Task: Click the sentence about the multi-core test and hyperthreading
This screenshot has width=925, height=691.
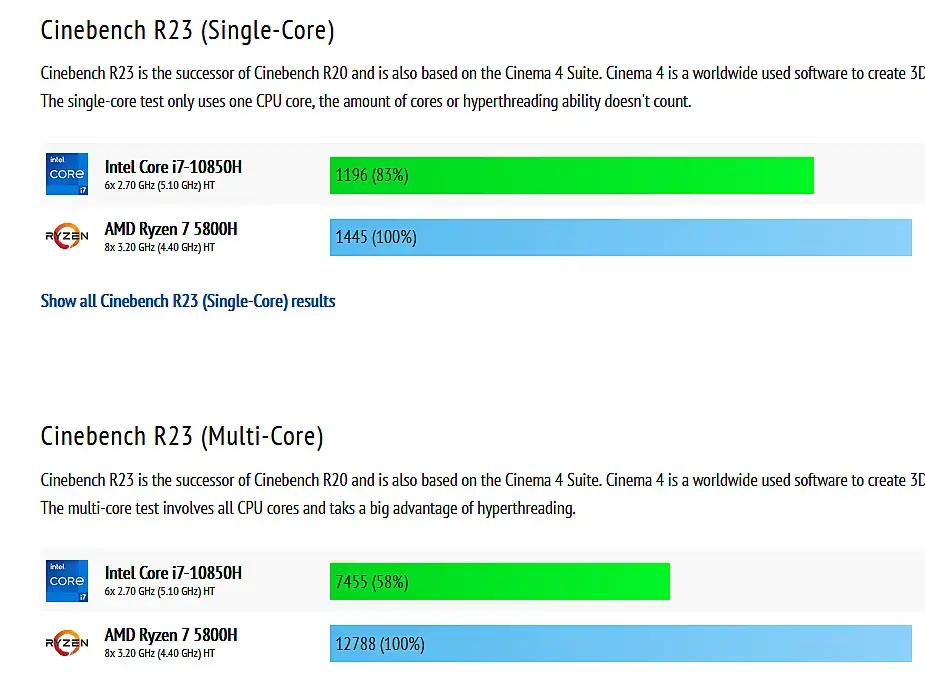Action: tap(308, 508)
